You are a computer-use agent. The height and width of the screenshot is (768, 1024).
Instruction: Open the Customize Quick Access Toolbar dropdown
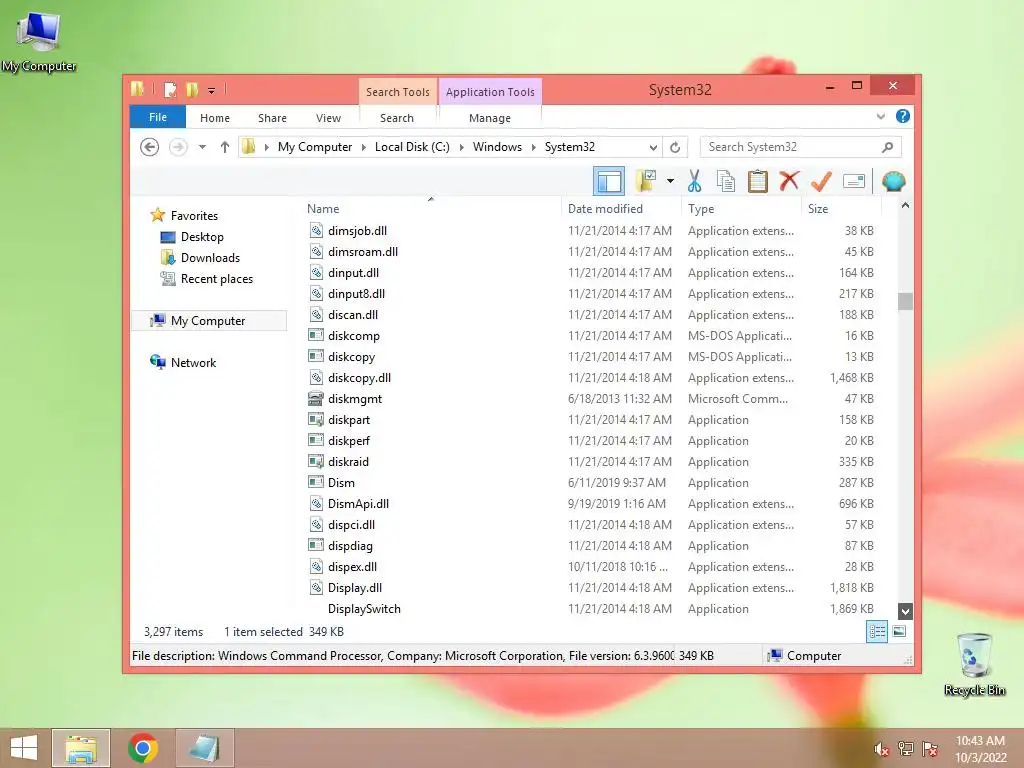[212, 90]
